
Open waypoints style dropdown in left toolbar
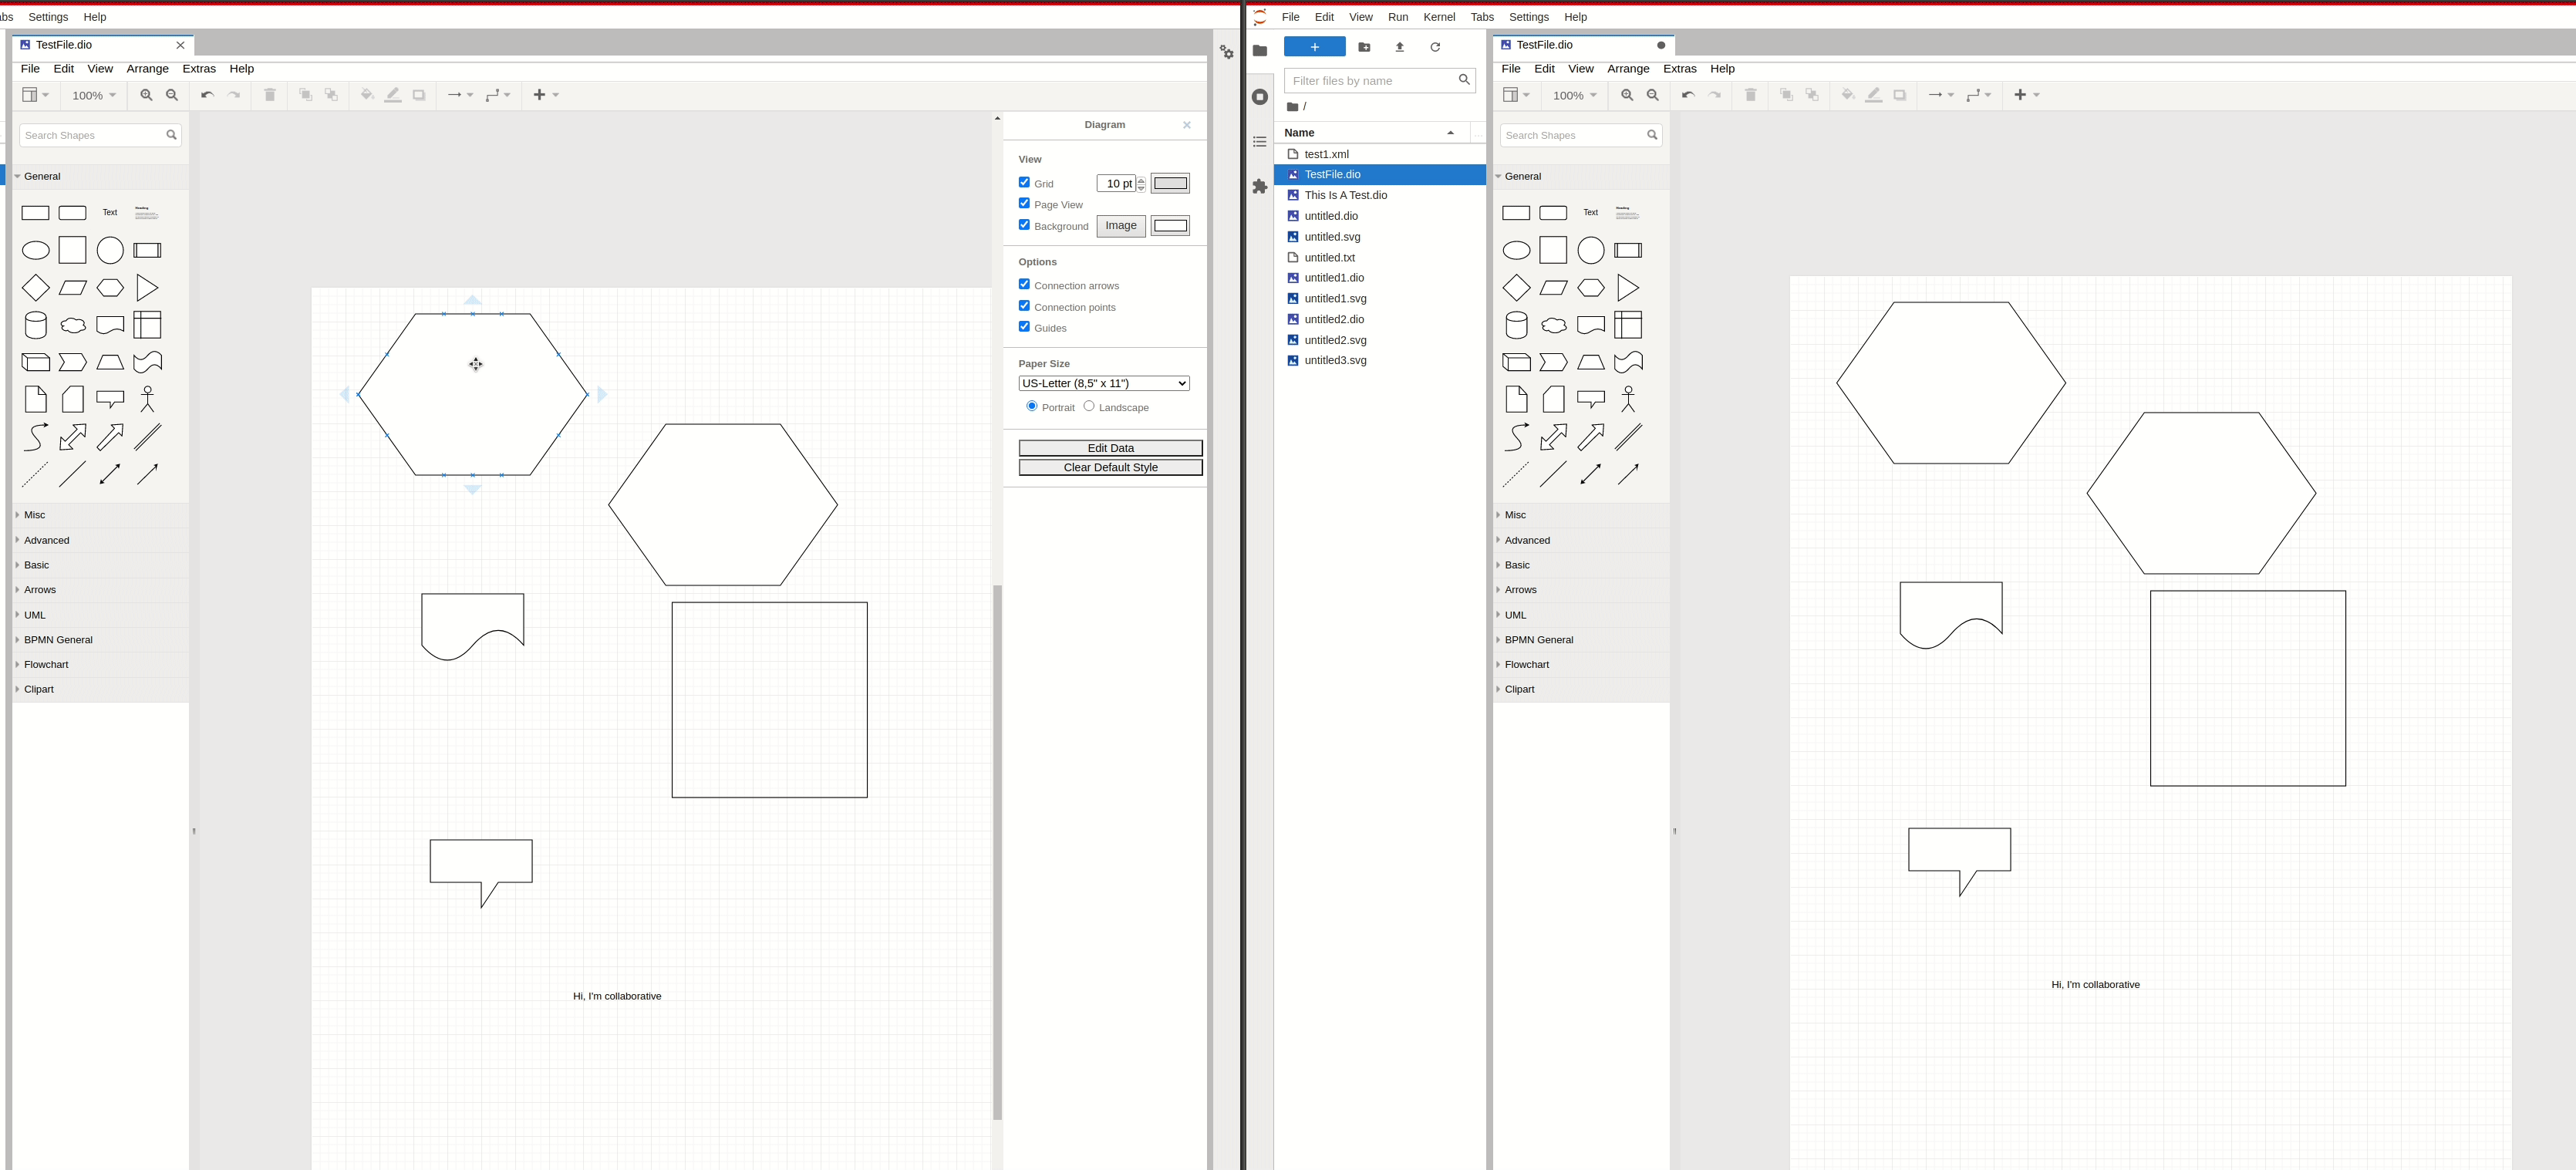[498, 95]
